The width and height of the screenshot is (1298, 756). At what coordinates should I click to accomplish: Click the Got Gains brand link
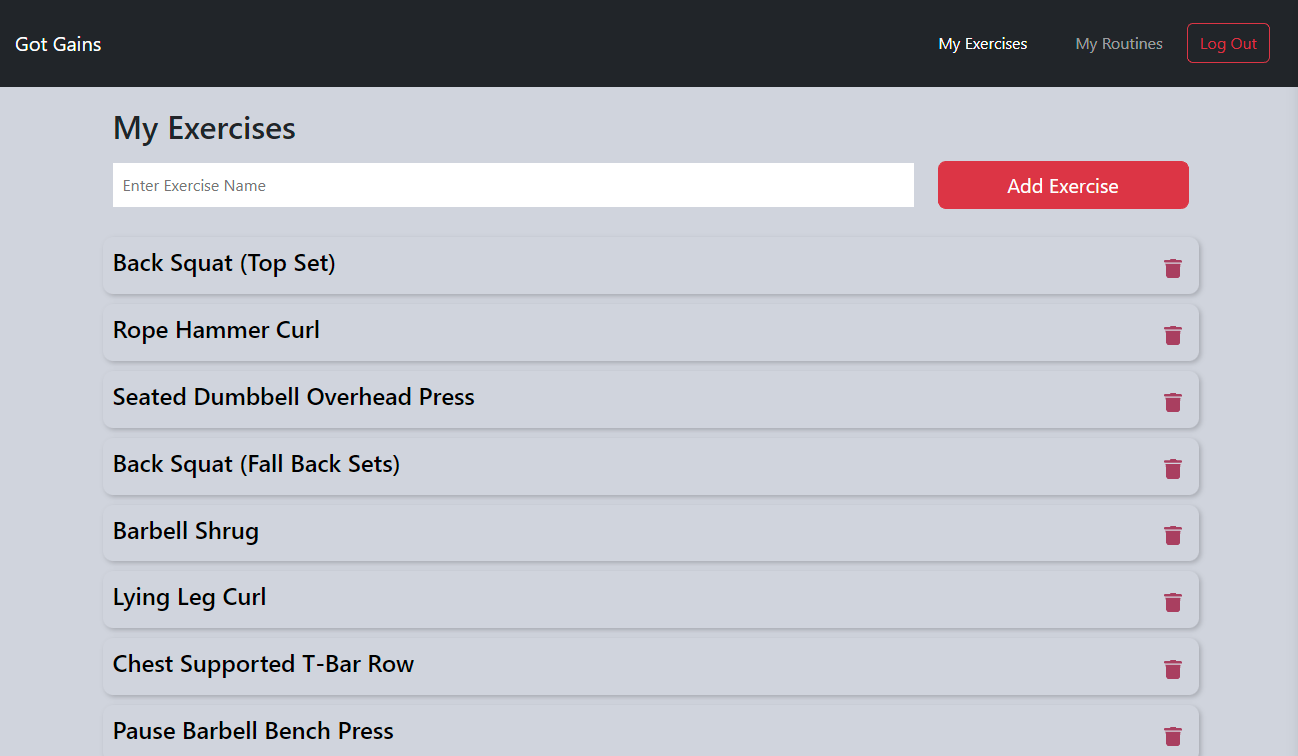click(x=57, y=43)
